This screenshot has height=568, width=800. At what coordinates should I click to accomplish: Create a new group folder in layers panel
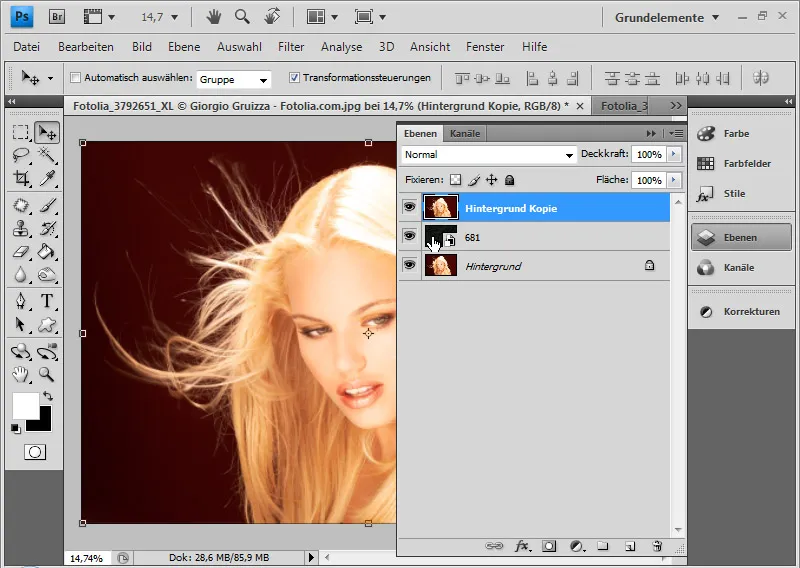(x=603, y=546)
